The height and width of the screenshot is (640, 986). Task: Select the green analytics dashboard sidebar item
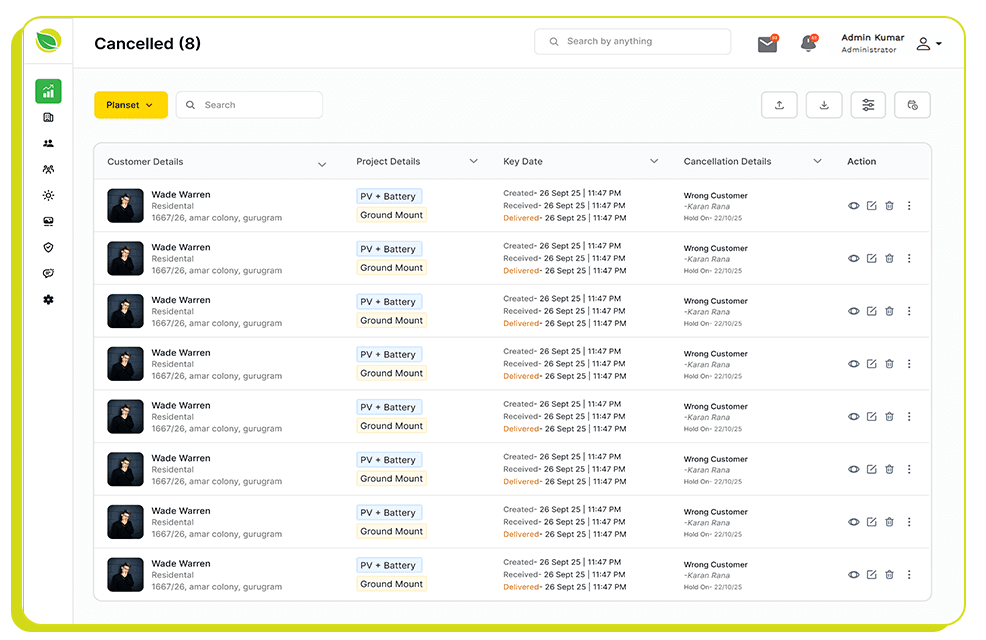click(48, 91)
